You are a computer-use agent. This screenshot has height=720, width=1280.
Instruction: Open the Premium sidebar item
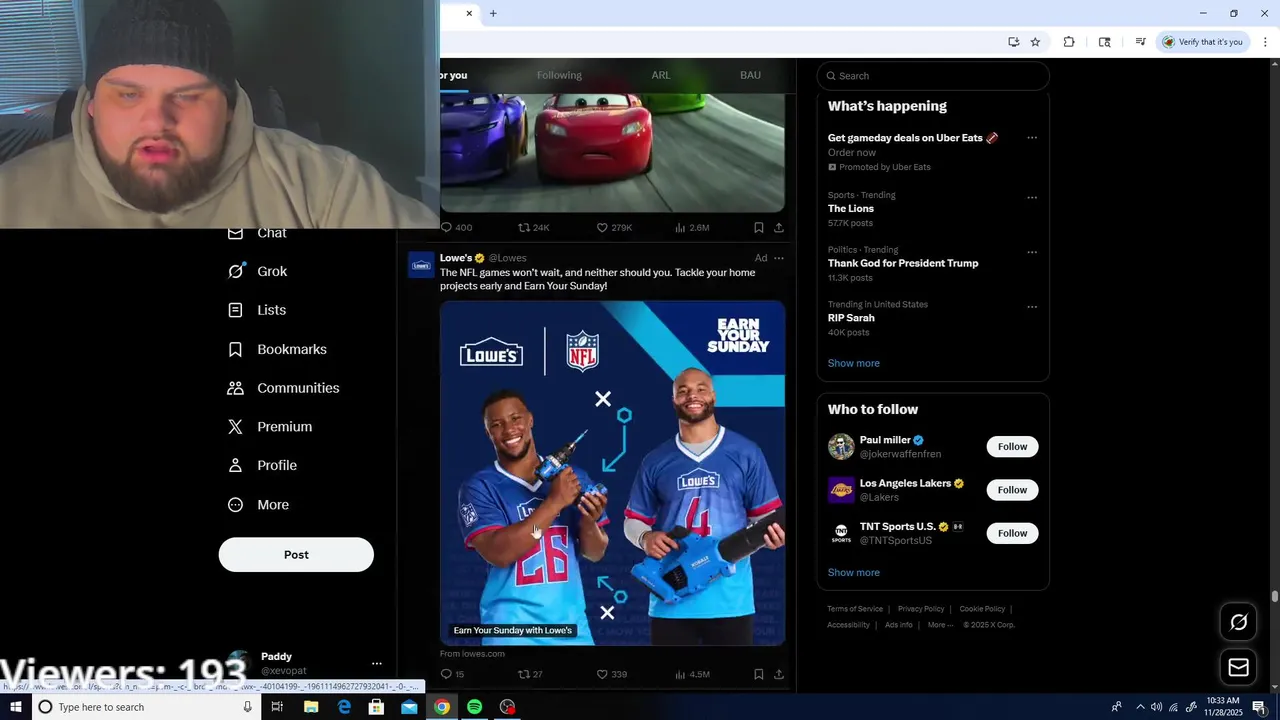point(270,427)
